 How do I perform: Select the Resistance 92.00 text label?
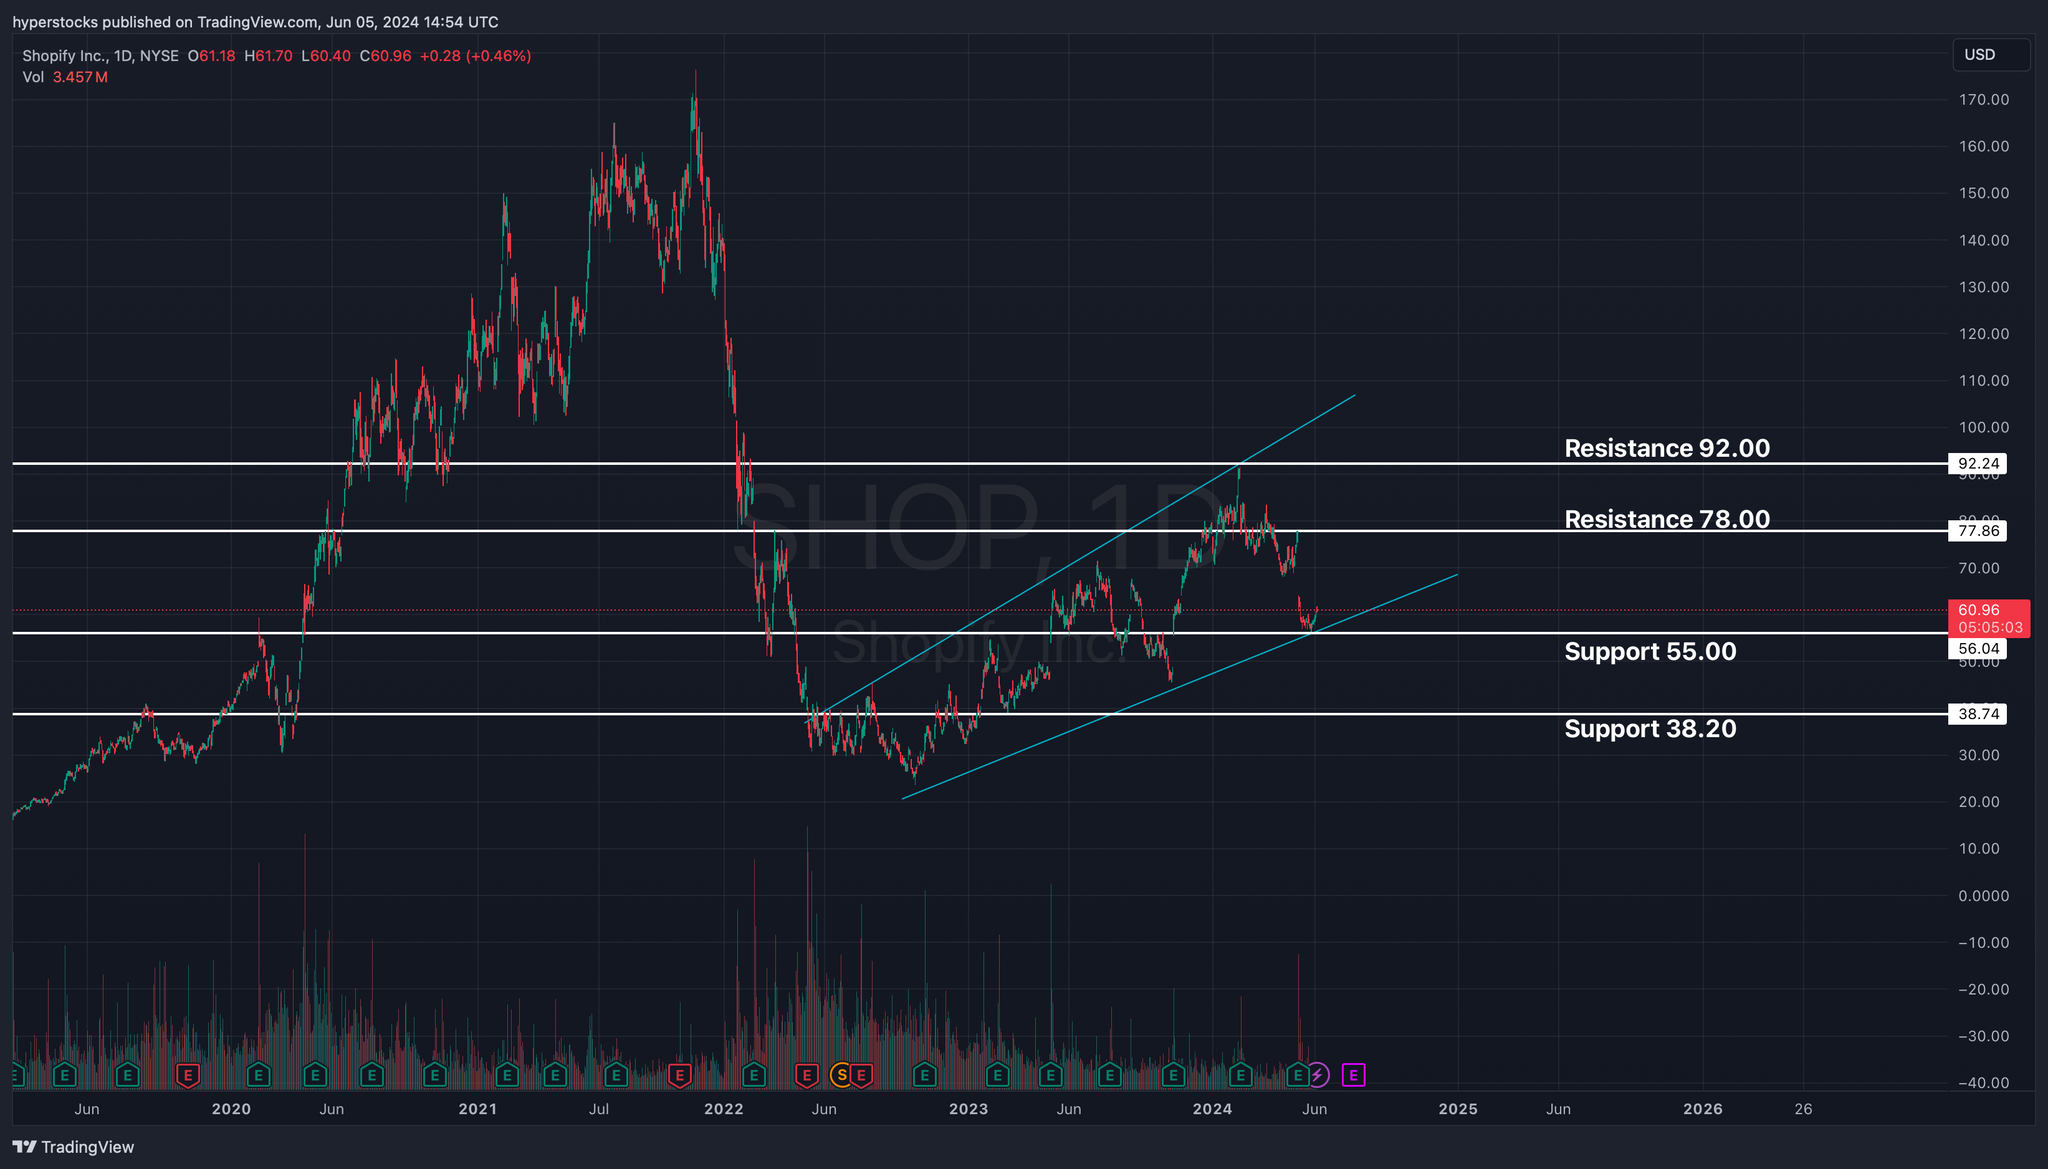click(1666, 448)
